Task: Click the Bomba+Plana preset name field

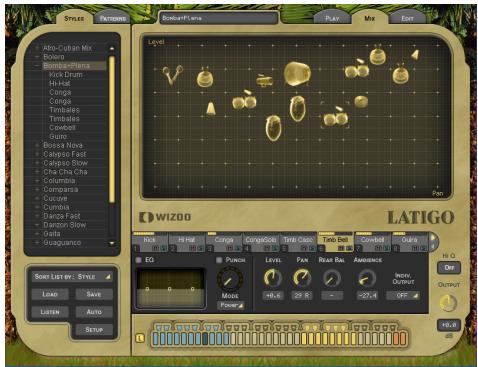Action: (x=218, y=18)
